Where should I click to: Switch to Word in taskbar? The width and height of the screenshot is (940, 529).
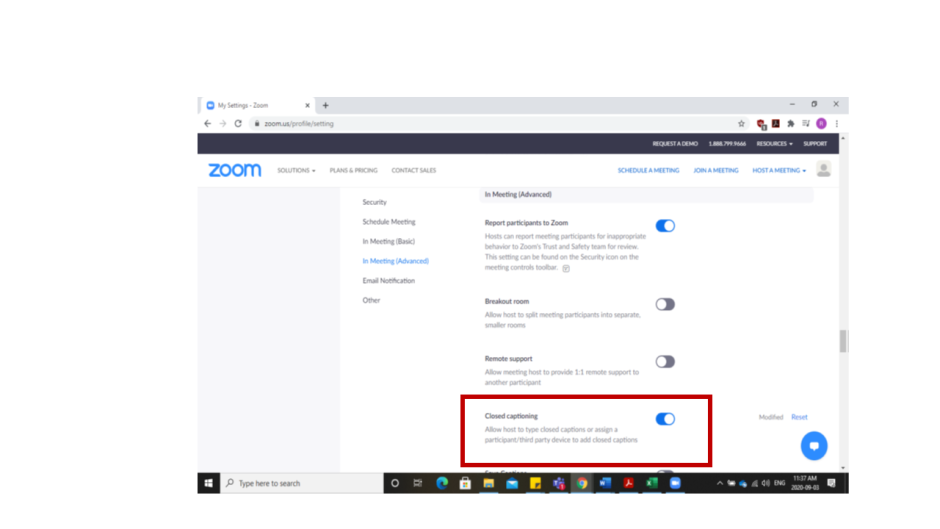click(605, 483)
